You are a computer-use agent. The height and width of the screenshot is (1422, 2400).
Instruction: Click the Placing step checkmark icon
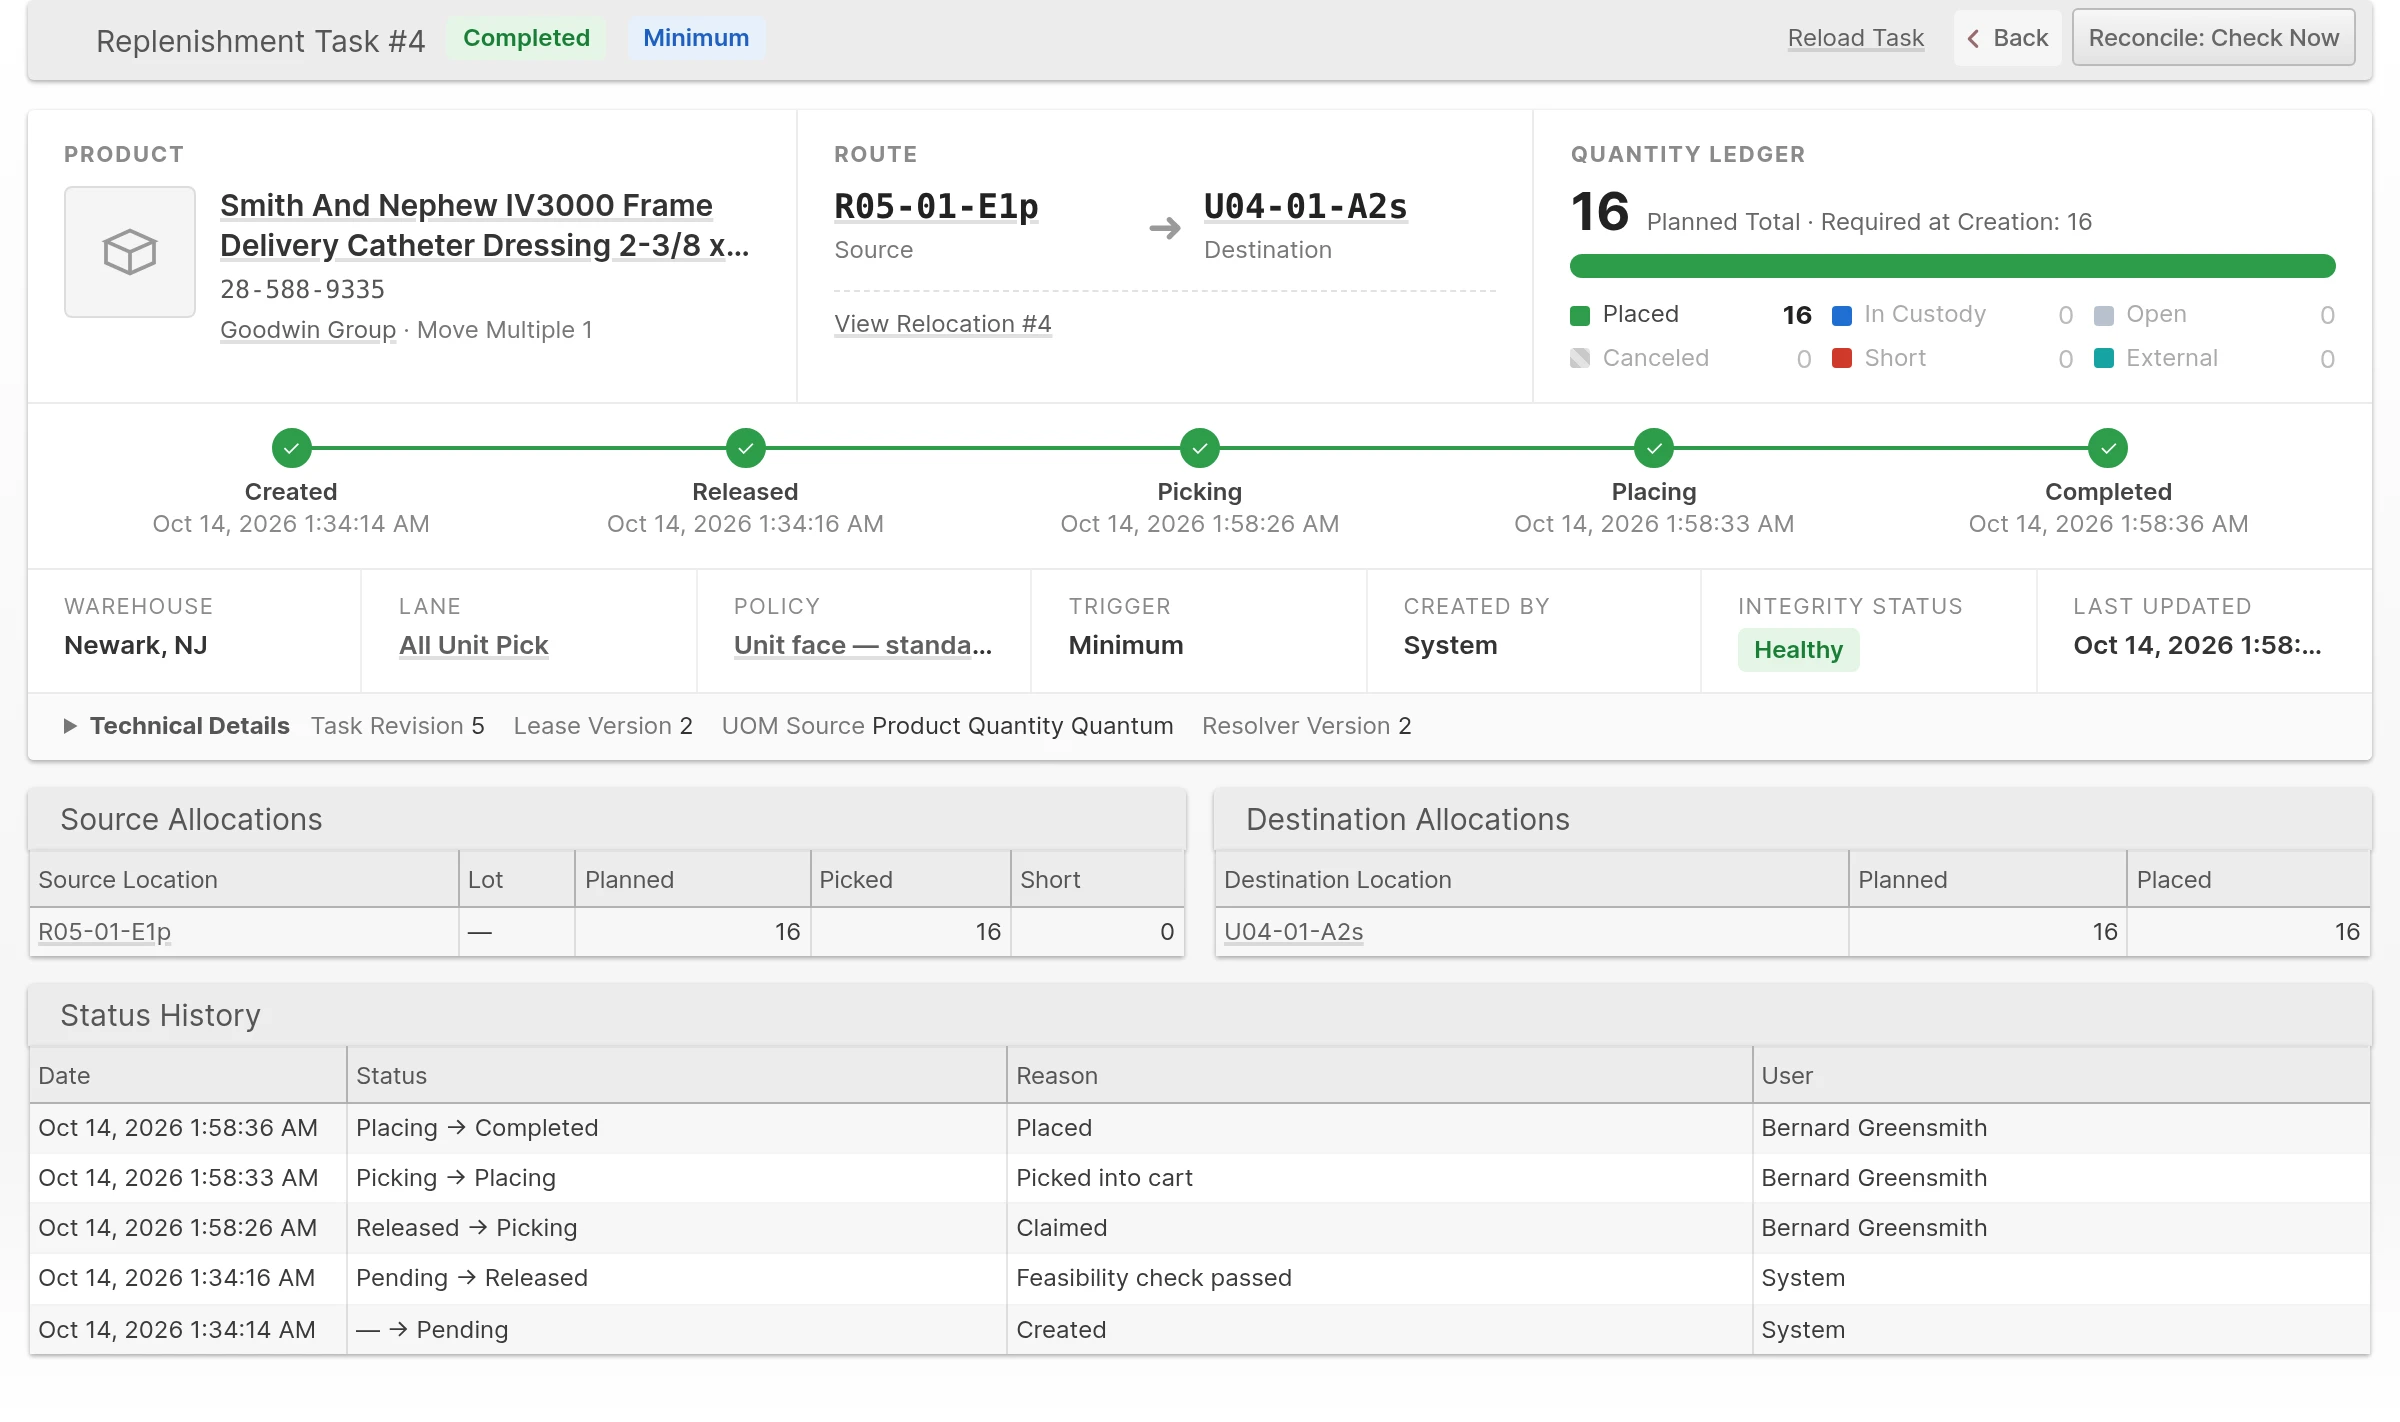1654,448
